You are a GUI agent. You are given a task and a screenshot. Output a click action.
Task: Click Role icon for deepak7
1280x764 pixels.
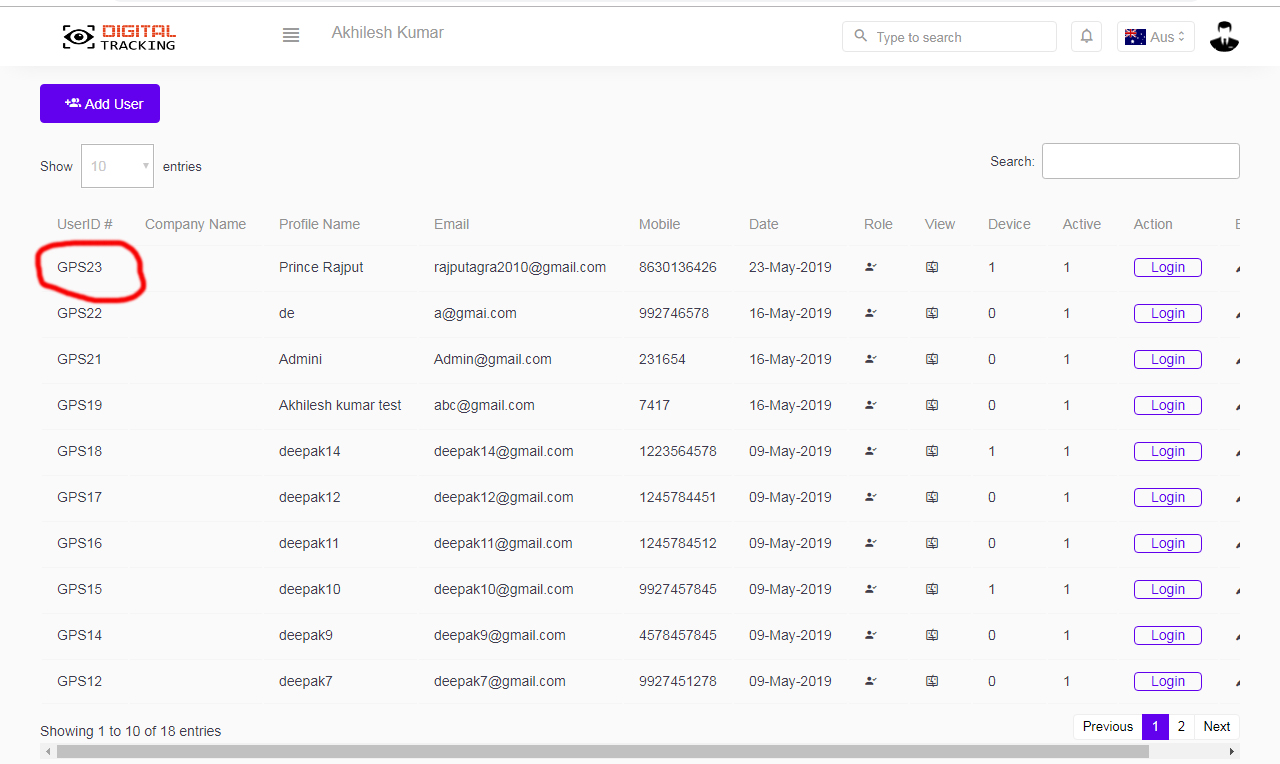(871, 681)
